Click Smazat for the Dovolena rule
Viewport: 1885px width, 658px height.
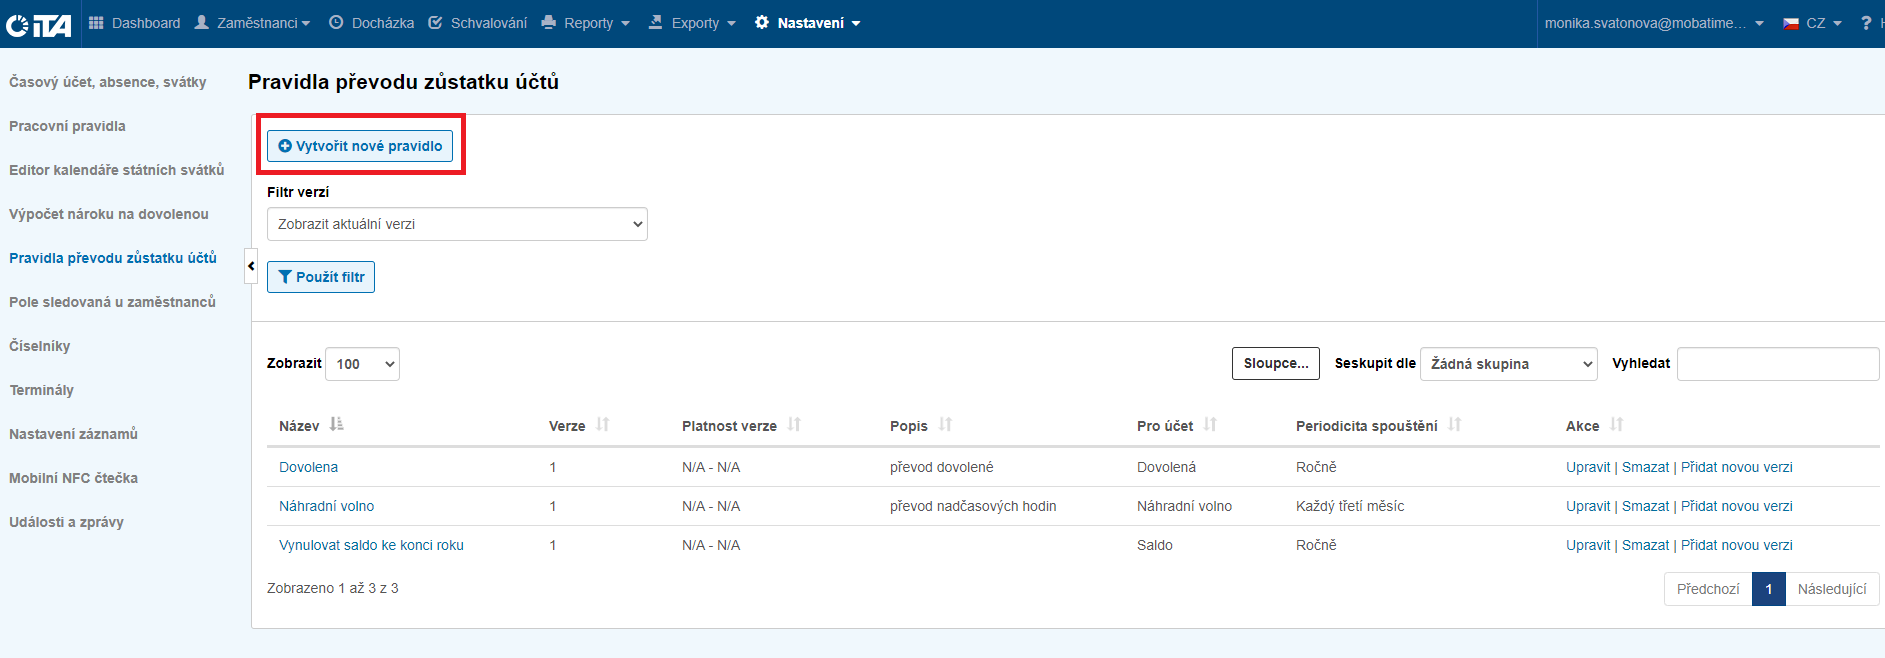point(1645,467)
